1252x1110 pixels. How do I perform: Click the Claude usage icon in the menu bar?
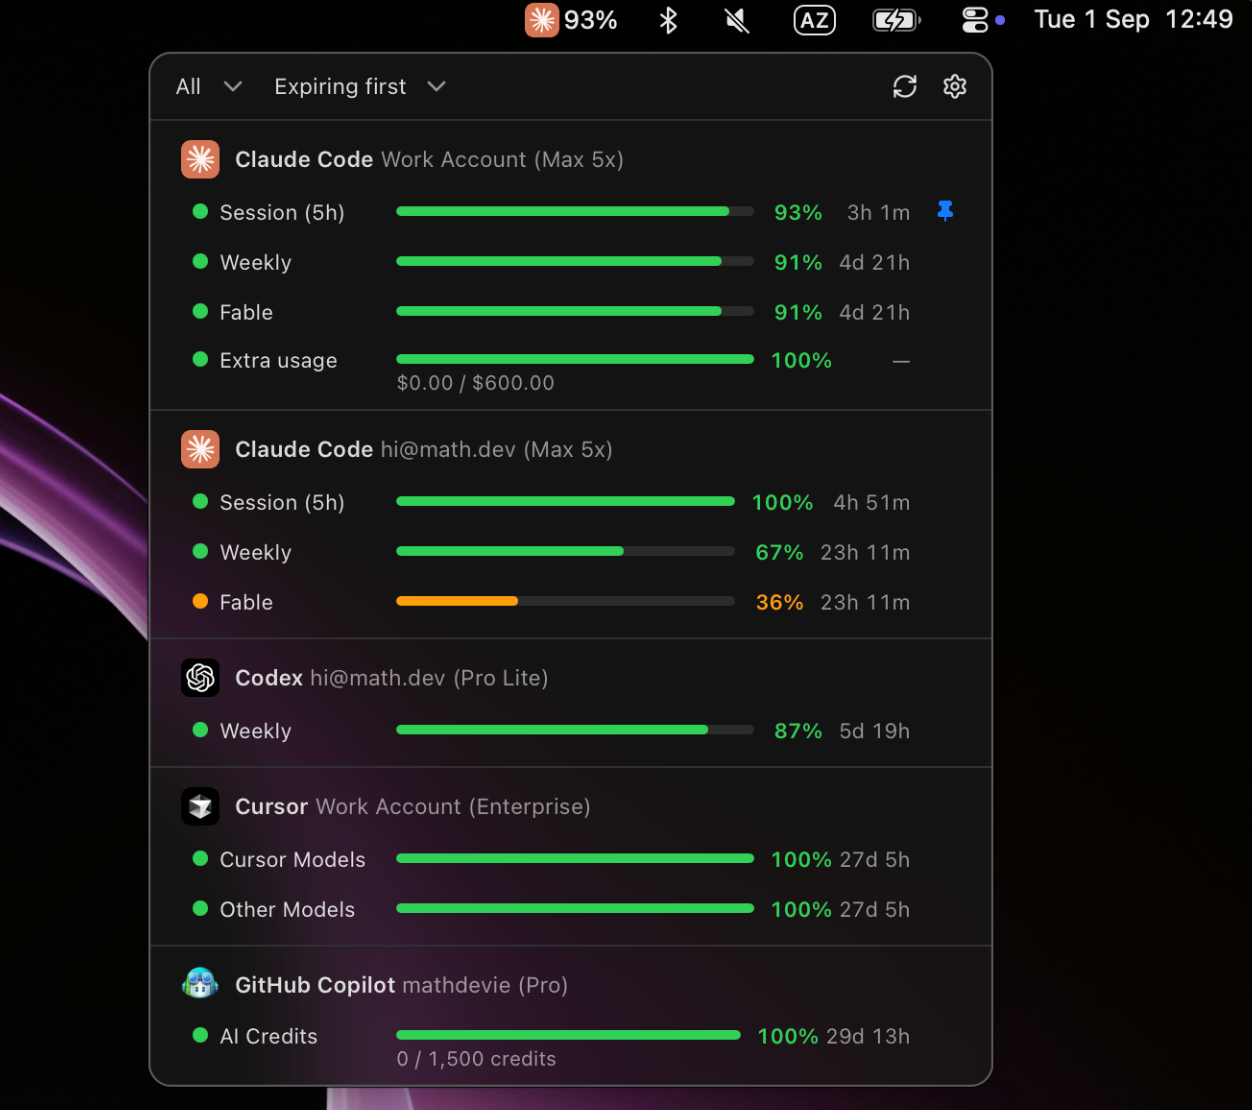pos(541,20)
